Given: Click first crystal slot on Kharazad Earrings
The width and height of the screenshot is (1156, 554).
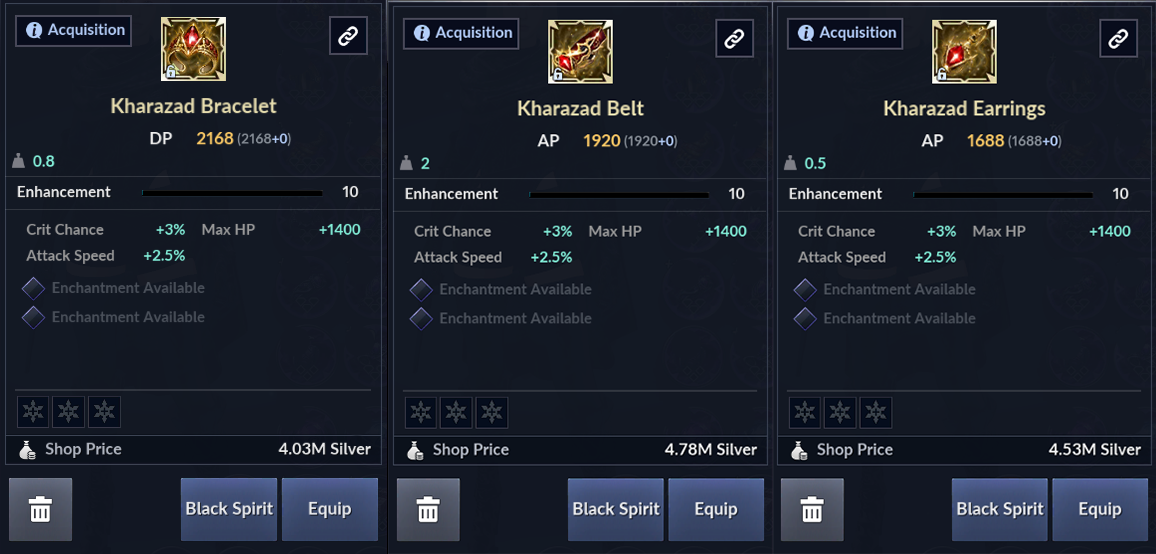Looking at the screenshot, I should (x=805, y=412).
